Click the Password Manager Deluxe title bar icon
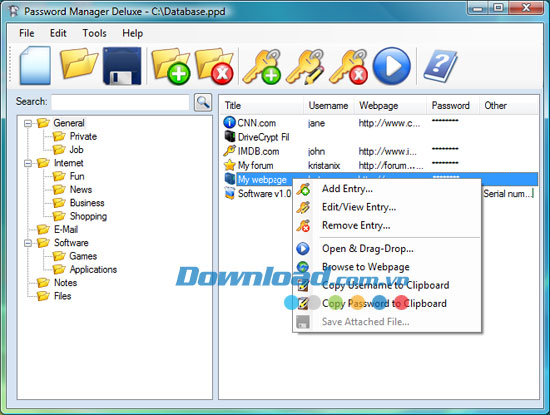Viewport: 550px width, 415px height. (x=13, y=11)
